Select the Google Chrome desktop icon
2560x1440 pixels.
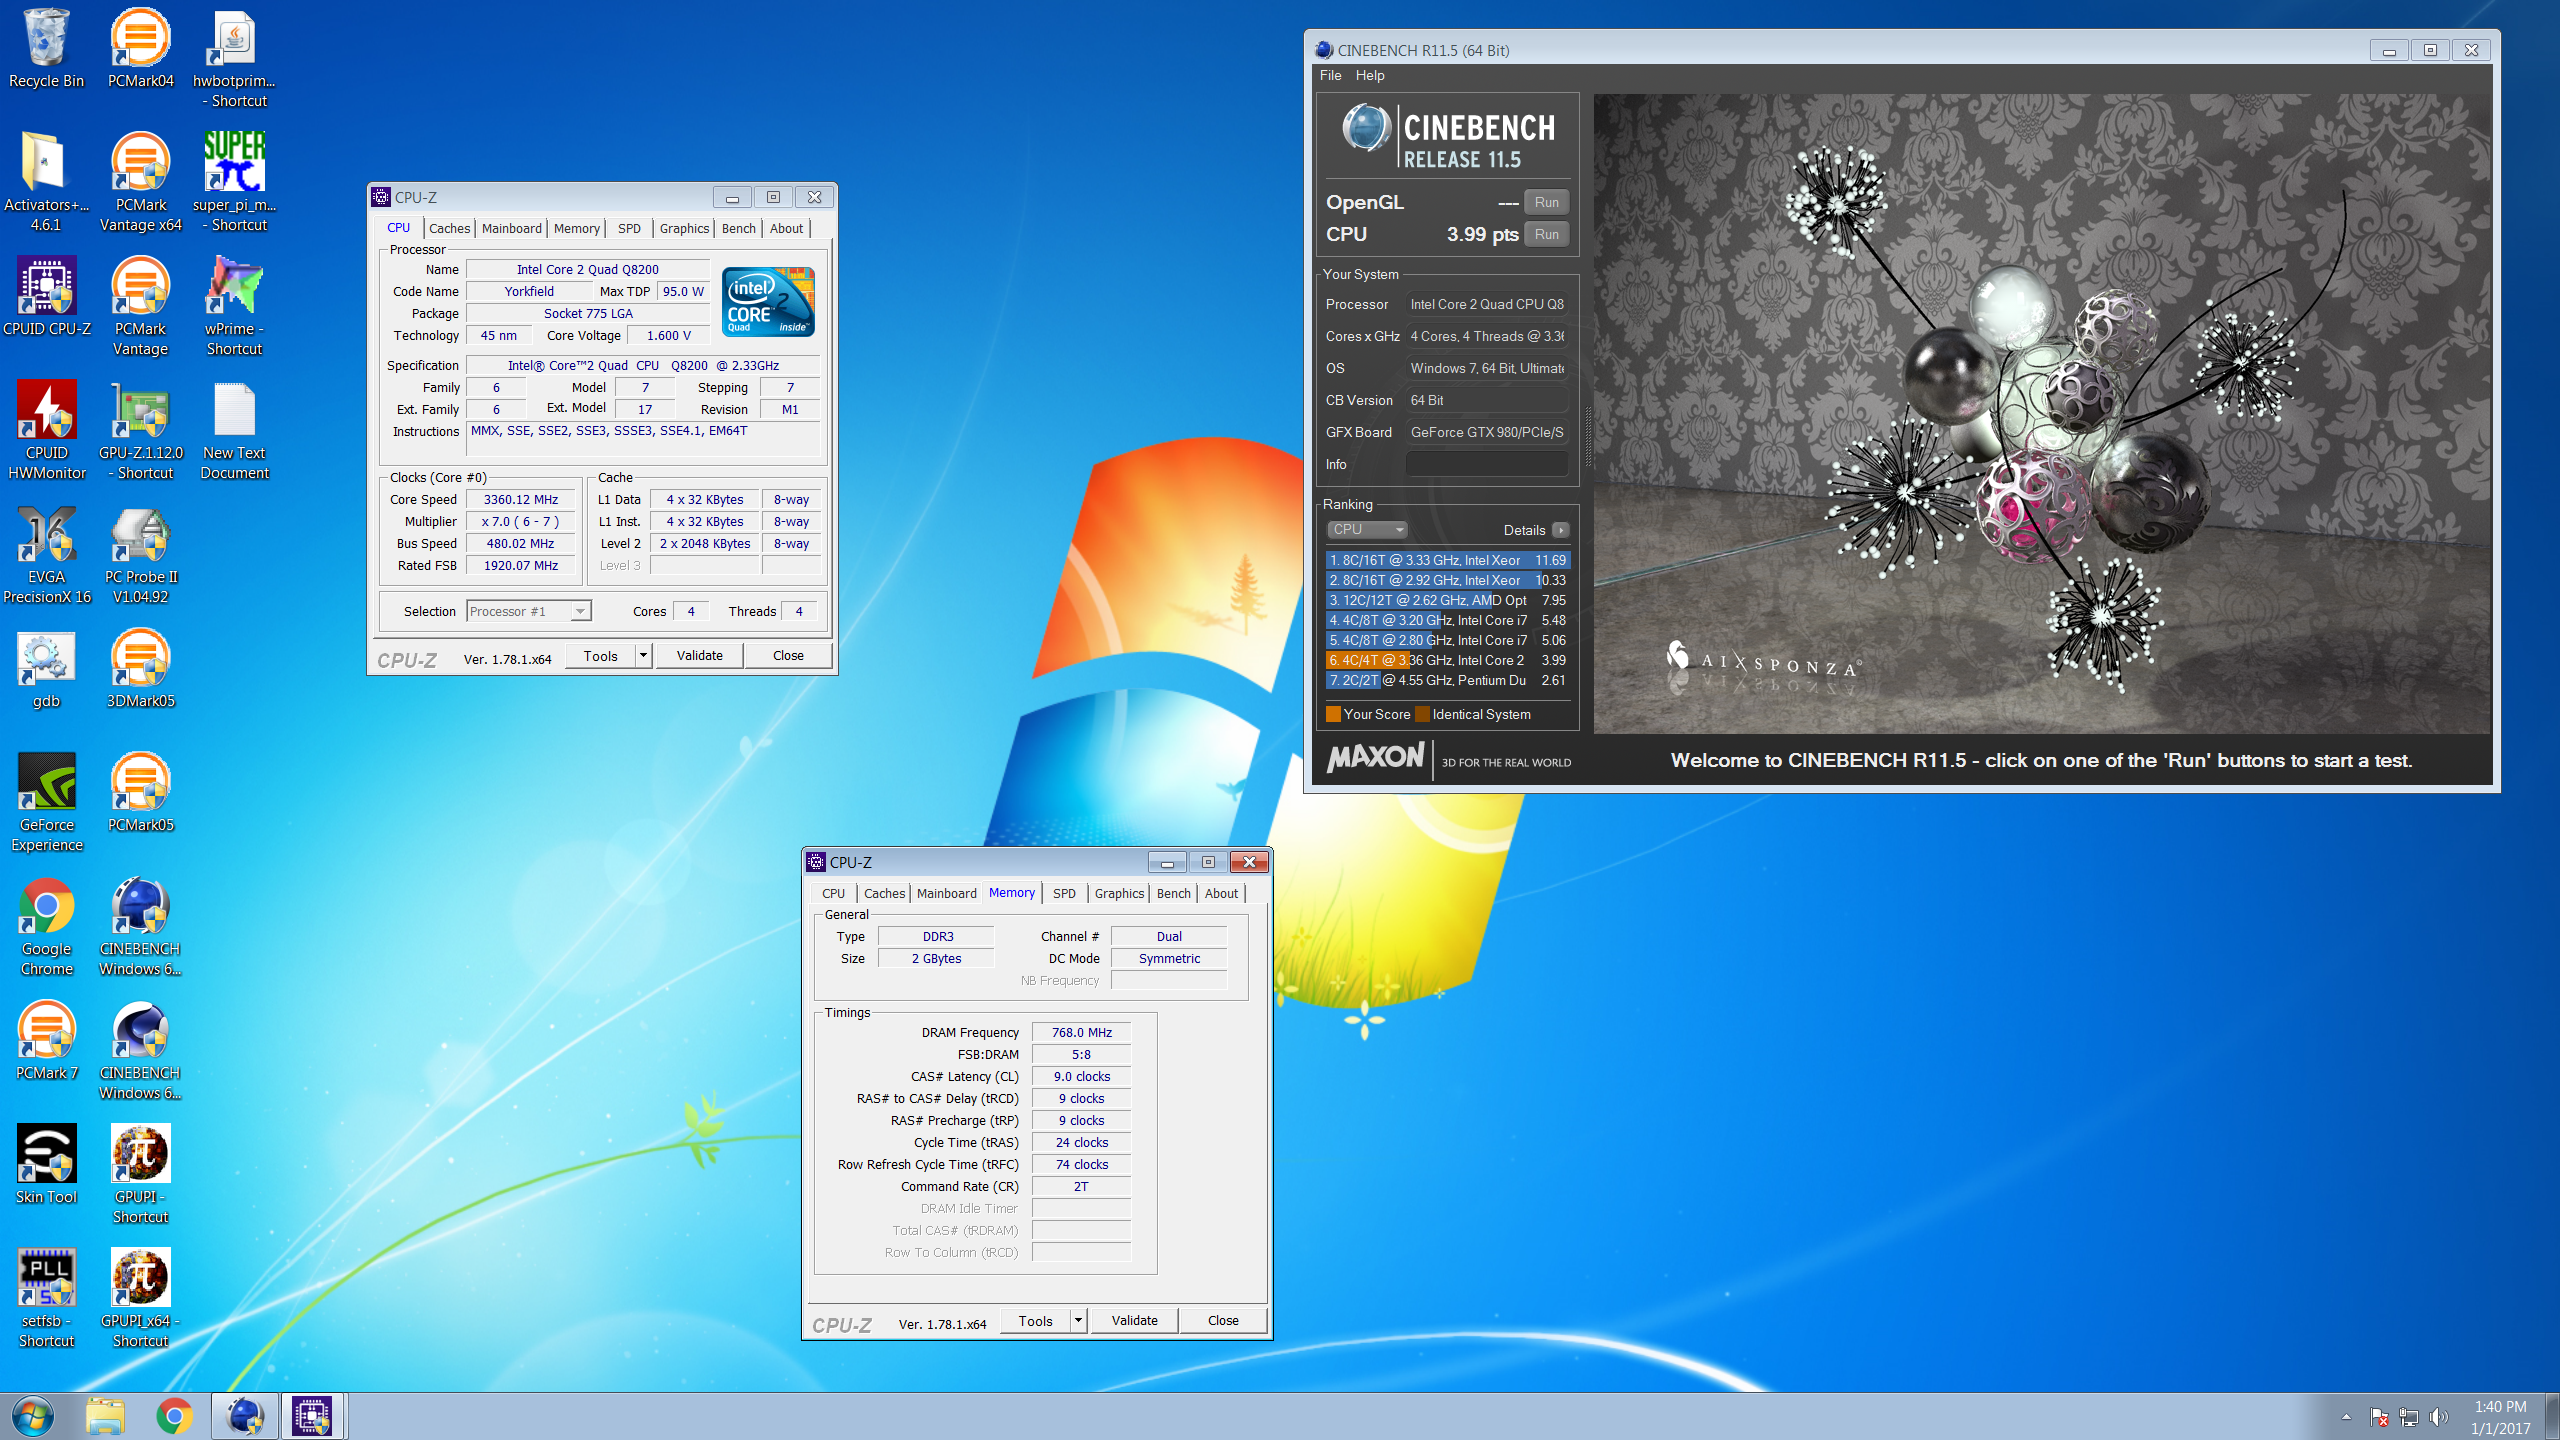click(46, 926)
